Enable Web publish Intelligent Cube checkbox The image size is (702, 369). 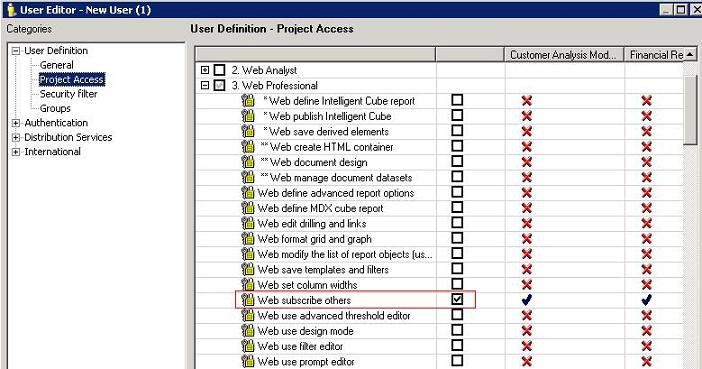[x=457, y=115]
